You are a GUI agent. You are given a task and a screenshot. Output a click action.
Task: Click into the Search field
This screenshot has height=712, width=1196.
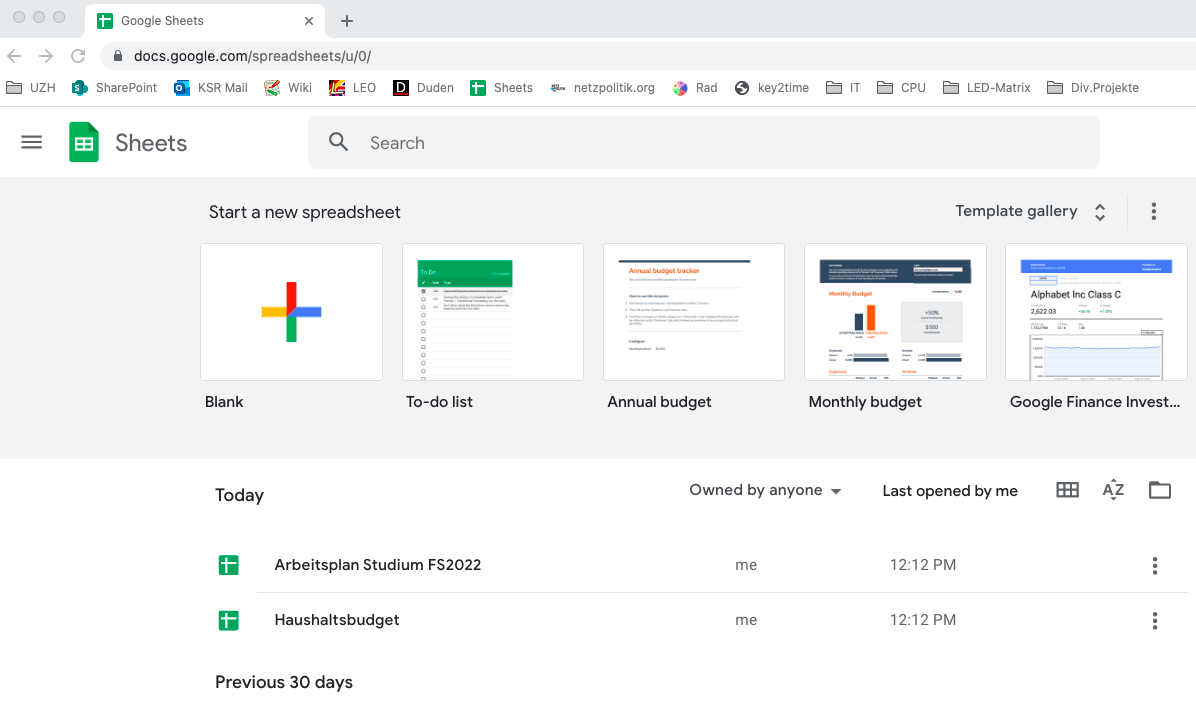(x=720, y=143)
